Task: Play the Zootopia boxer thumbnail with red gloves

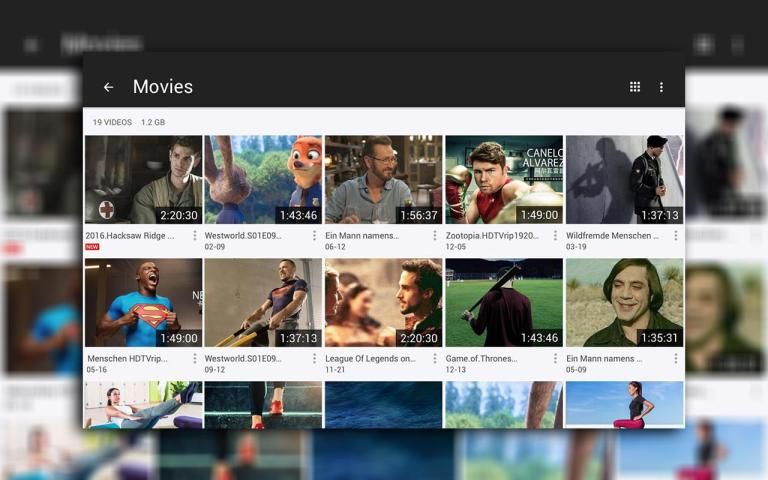Action: click(x=504, y=180)
